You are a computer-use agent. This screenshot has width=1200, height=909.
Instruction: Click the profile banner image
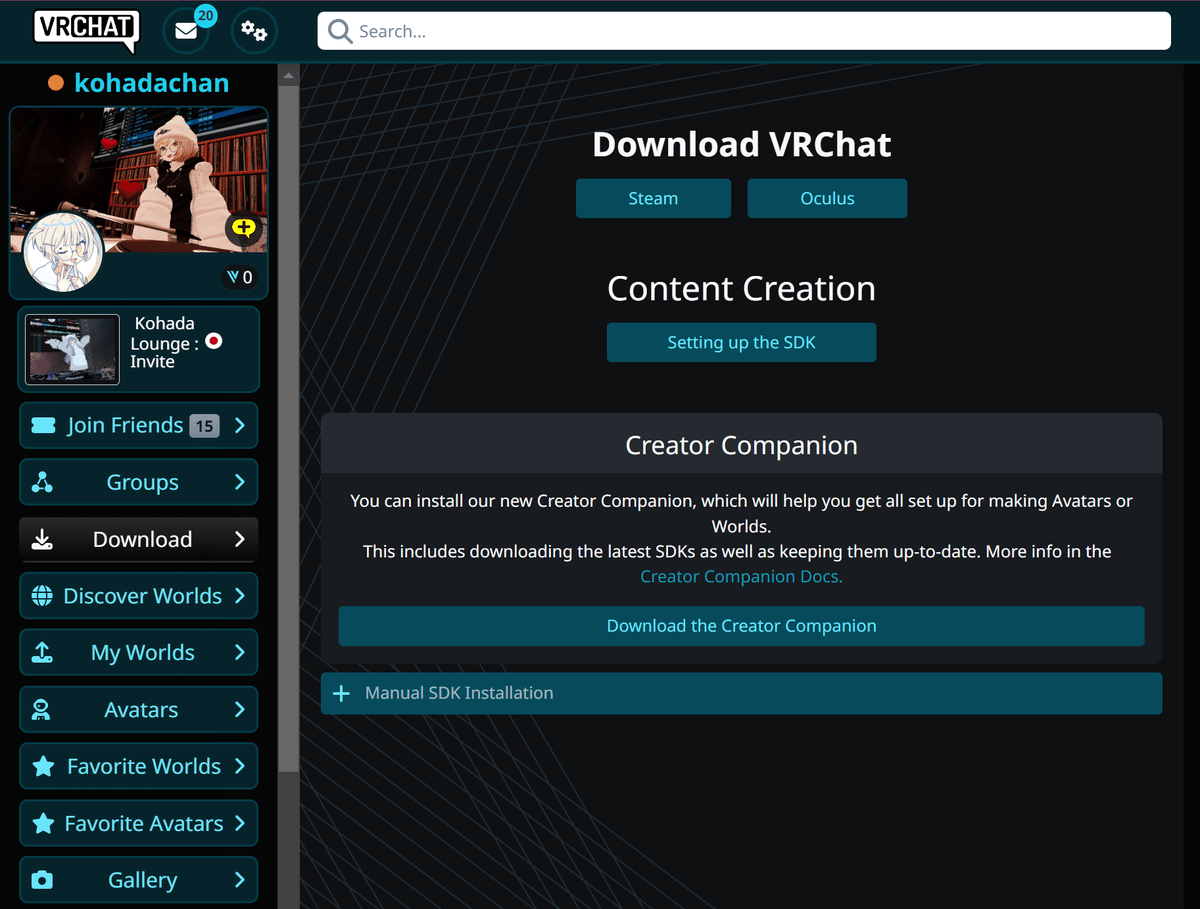tap(139, 180)
